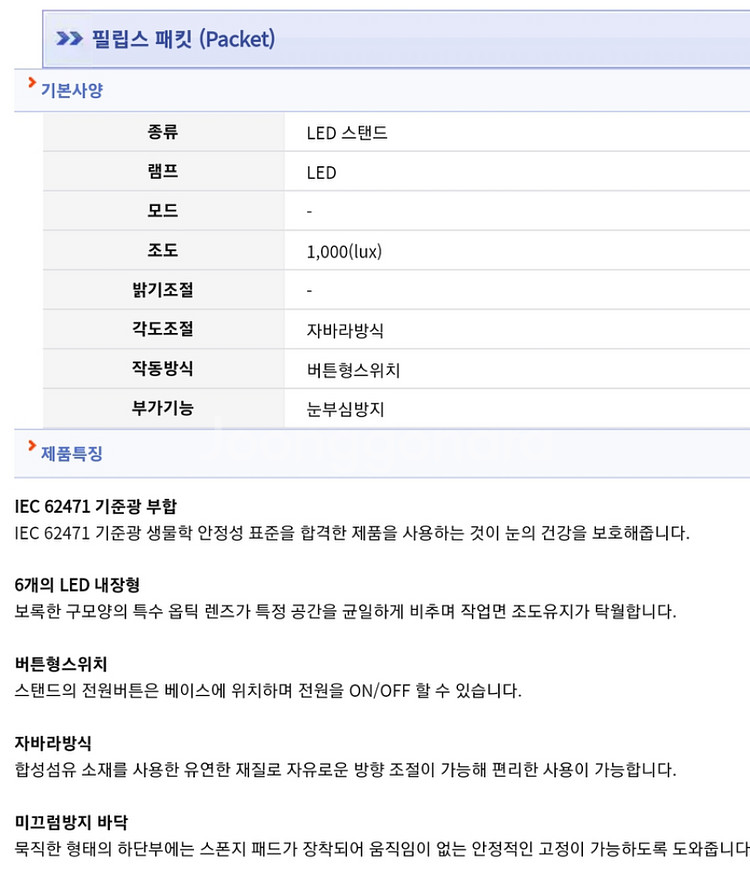Click the sentence about 합성섬유 소재
The height and width of the screenshot is (889, 750).
345,770
